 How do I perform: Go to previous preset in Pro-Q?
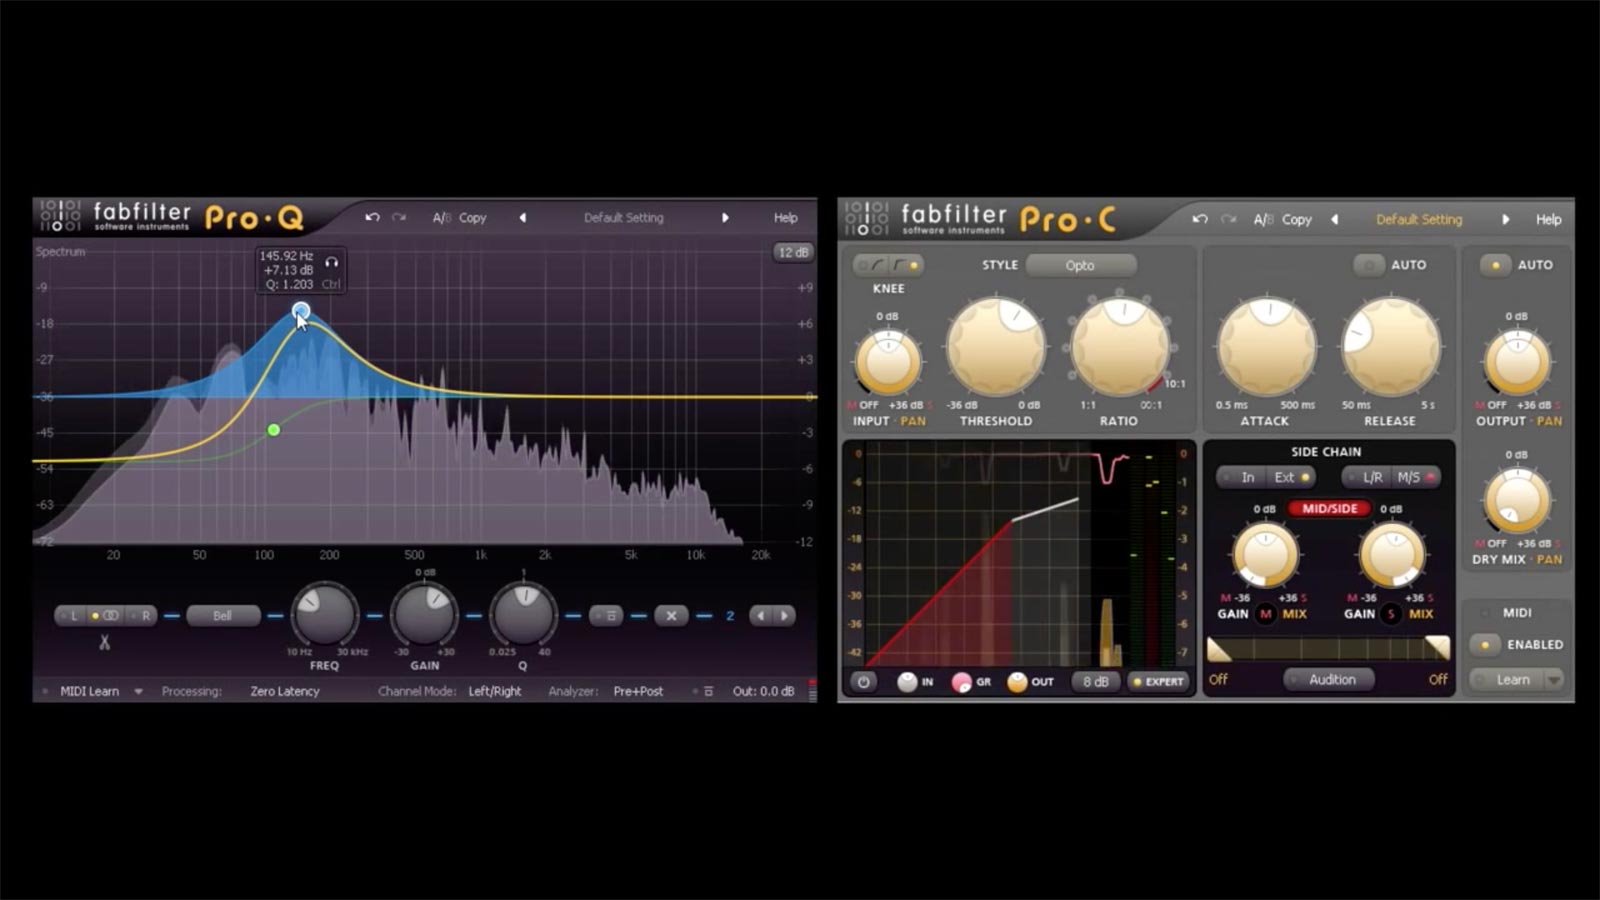tap(522, 217)
